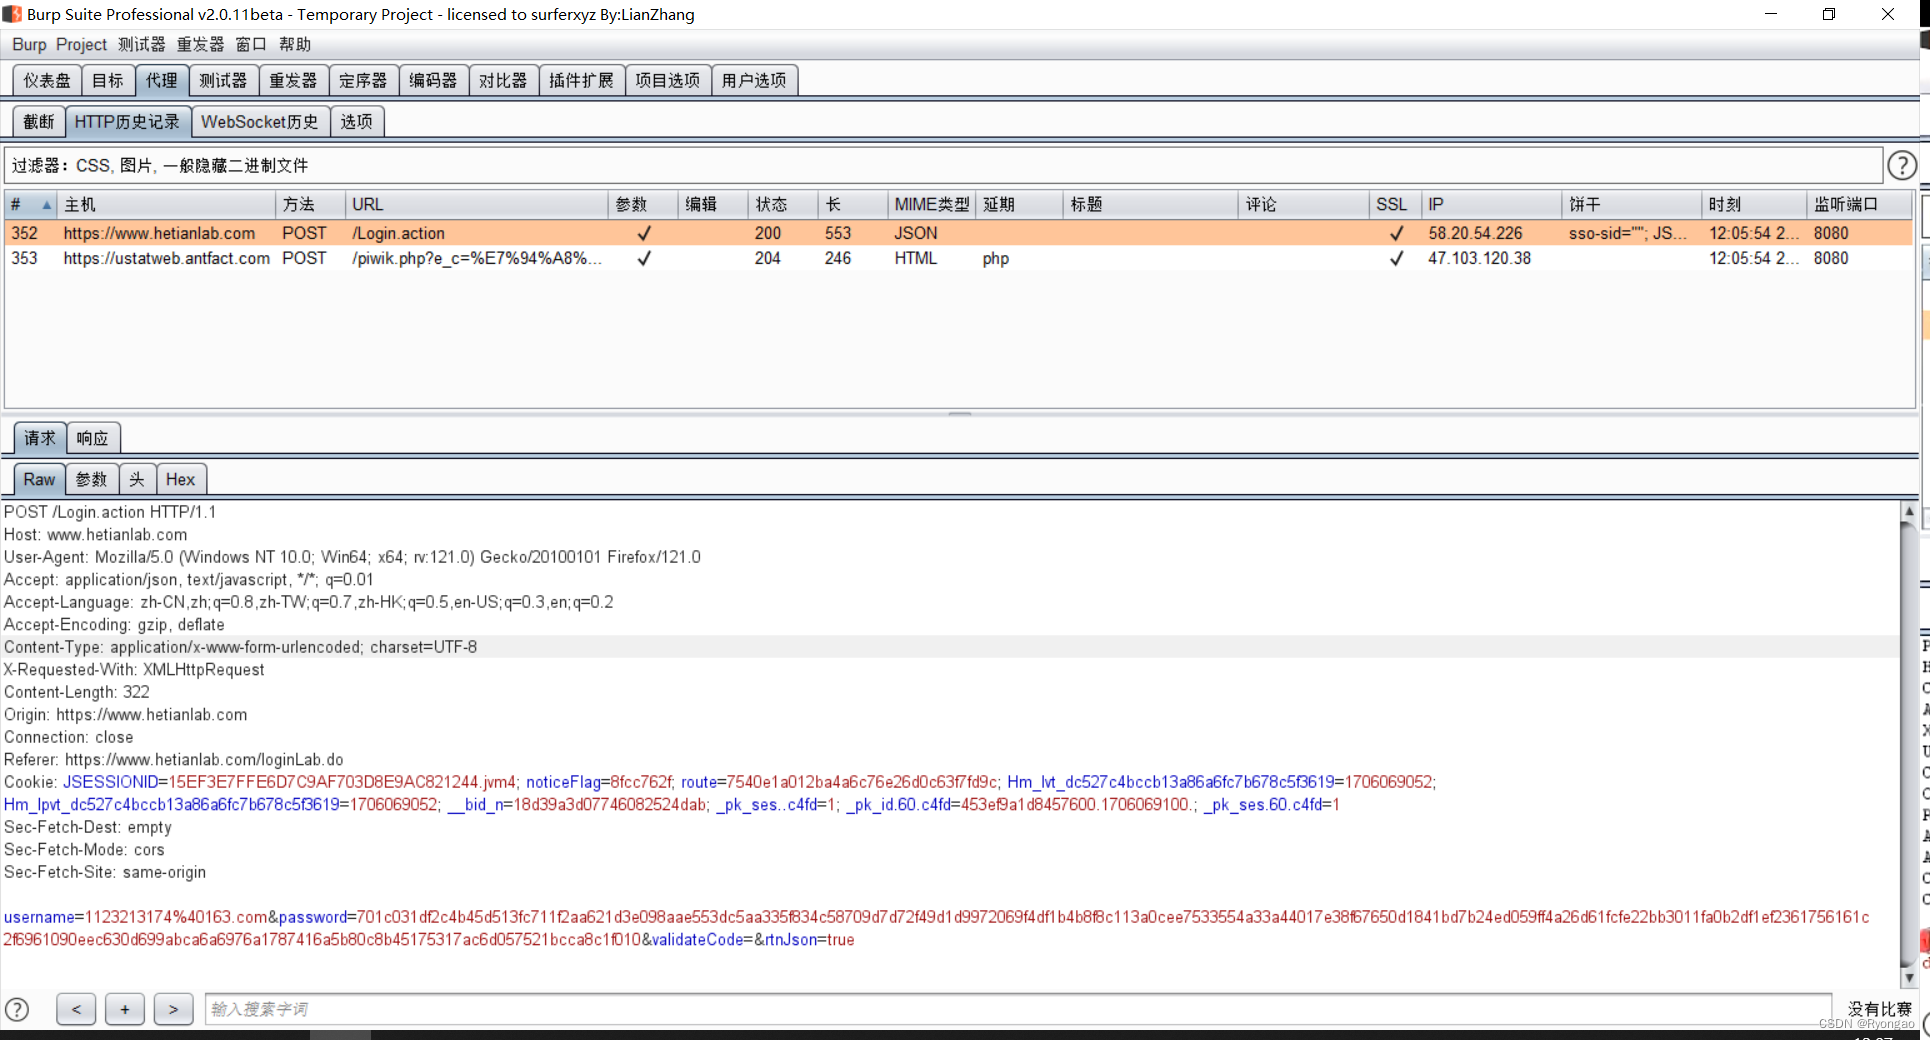
Task: Open the 窗口 menu
Action: (x=251, y=44)
